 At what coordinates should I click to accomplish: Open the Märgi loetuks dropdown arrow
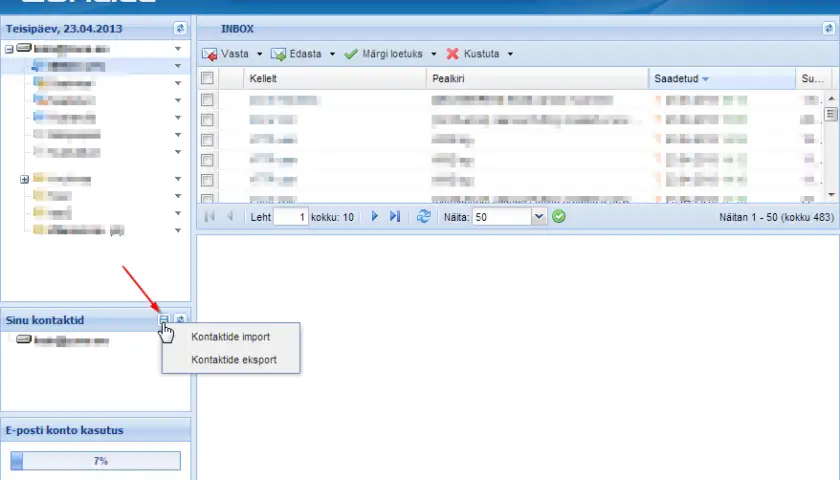[434, 54]
